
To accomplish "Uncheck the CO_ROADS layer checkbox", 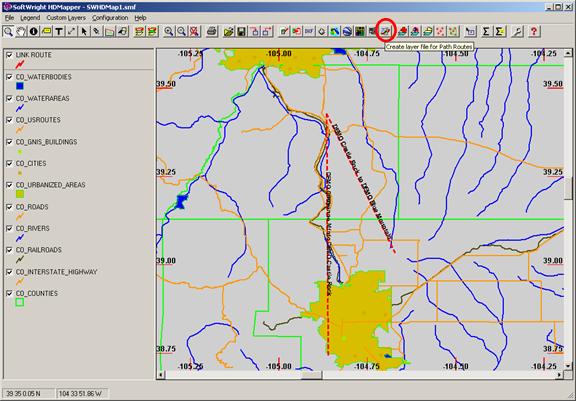I will [x=10, y=207].
